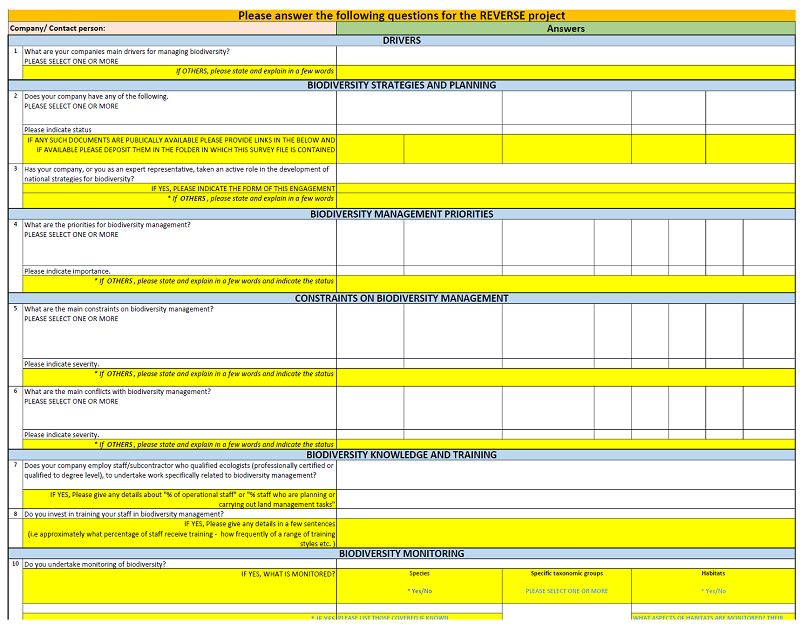
Task: Click the BIODIVERSITY MANAGEMENT PRIORITIES header
Action: tap(401, 214)
